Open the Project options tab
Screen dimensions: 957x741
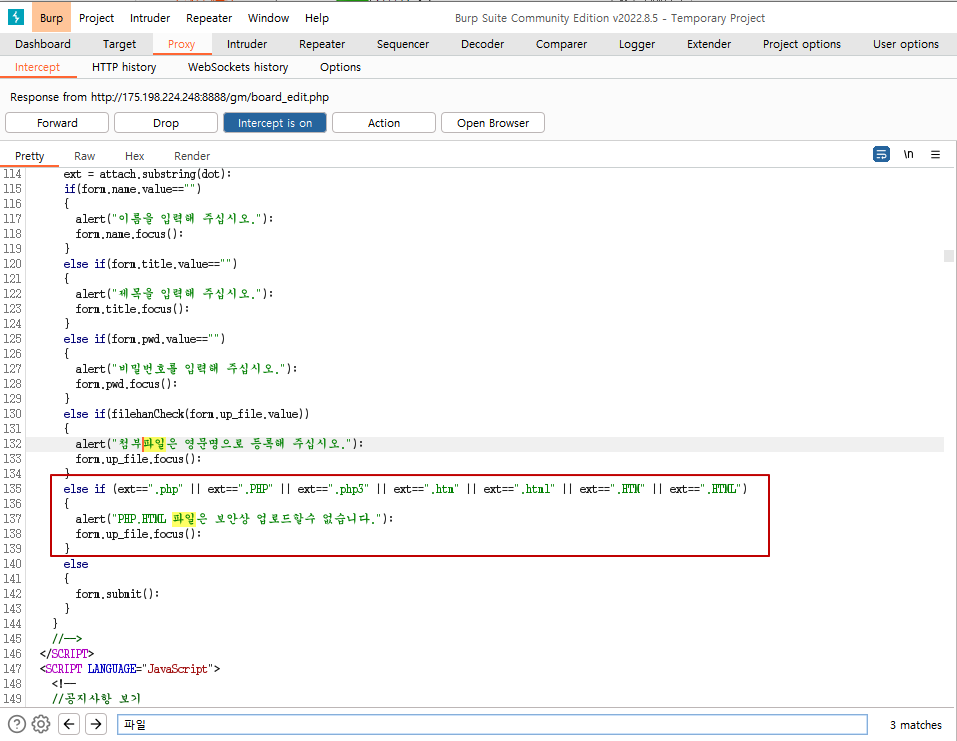[x=801, y=44]
